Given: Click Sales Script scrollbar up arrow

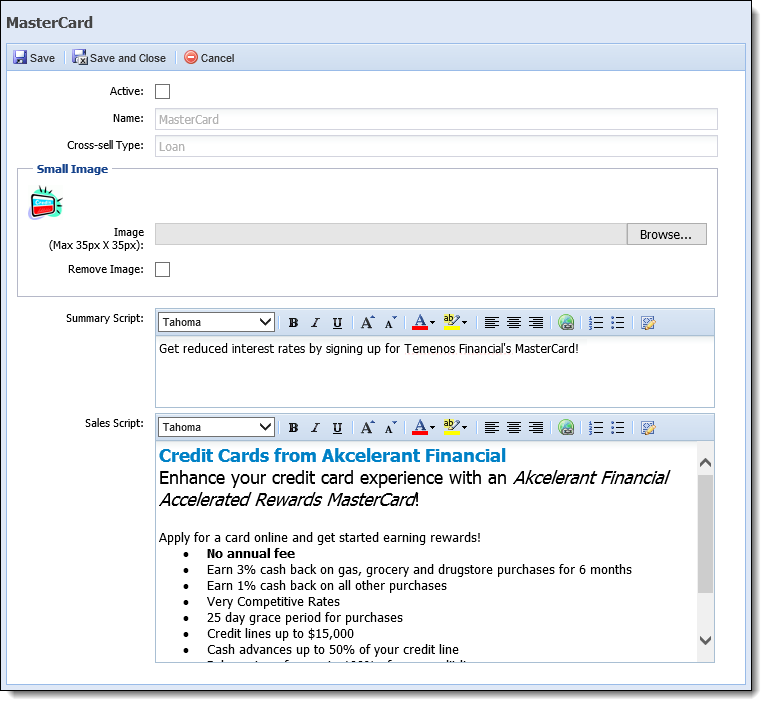Looking at the screenshot, I should [x=705, y=463].
